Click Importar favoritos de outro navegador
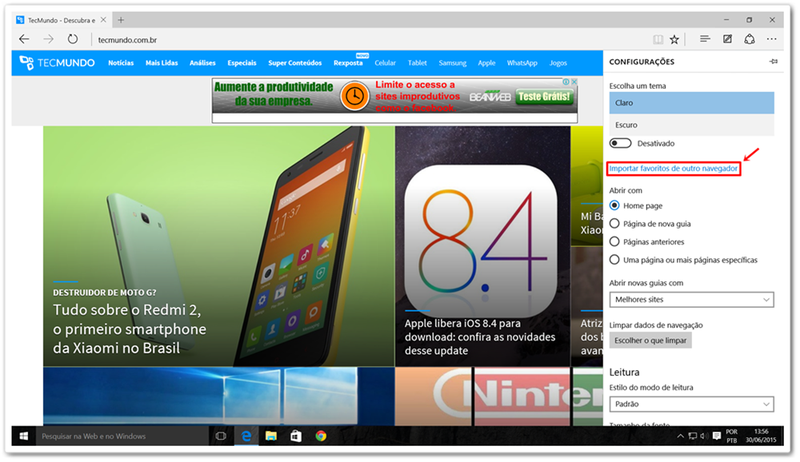Screen dimensions: 800x462 tap(673, 169)
